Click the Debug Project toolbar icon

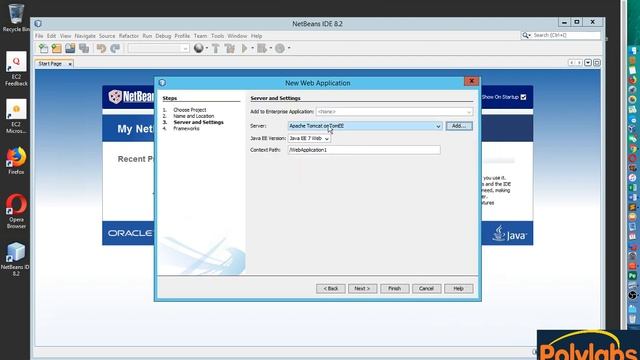(262, 49)
